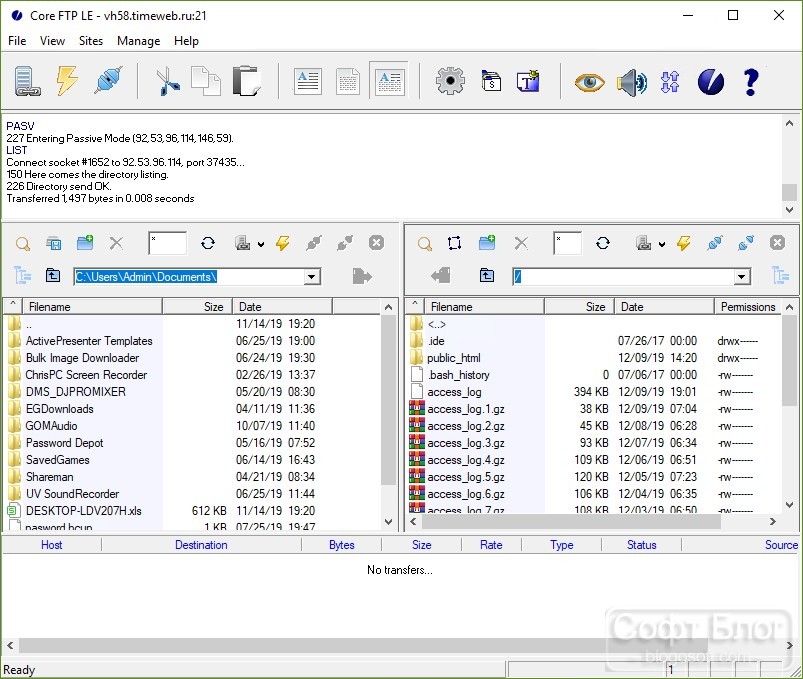Screen dimensions: 803x679
Task: Click the local pane filter input field
Action: coord(167,243)
